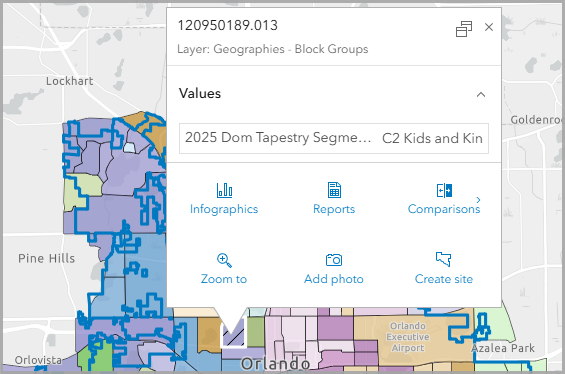Select the hatched highlighted block group on the map
The width and height of the screenshot is (565, 374).
tap(234, 335)
